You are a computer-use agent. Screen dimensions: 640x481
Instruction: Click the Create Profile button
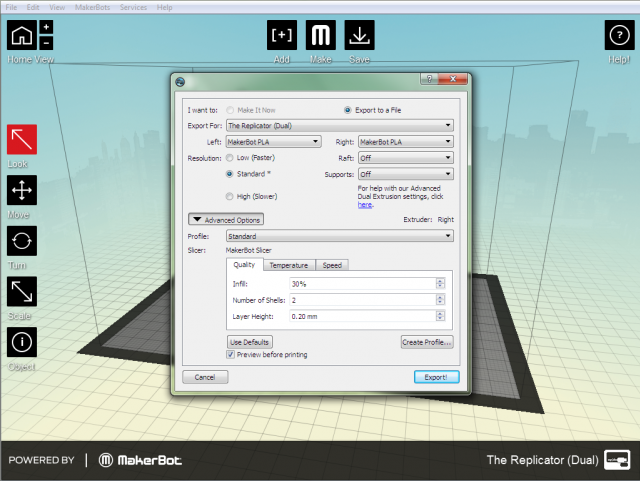[427, 342]
